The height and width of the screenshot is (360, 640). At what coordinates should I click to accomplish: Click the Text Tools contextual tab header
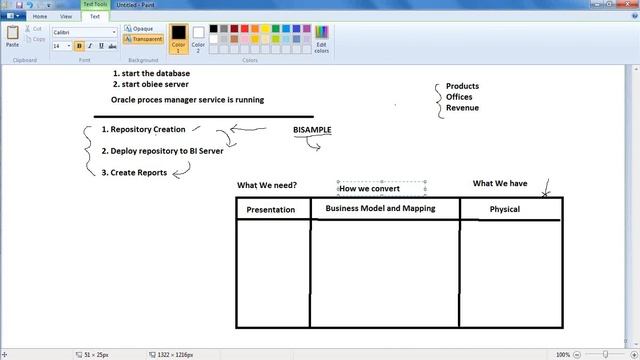pyautogui.click(x=95, y=4)
